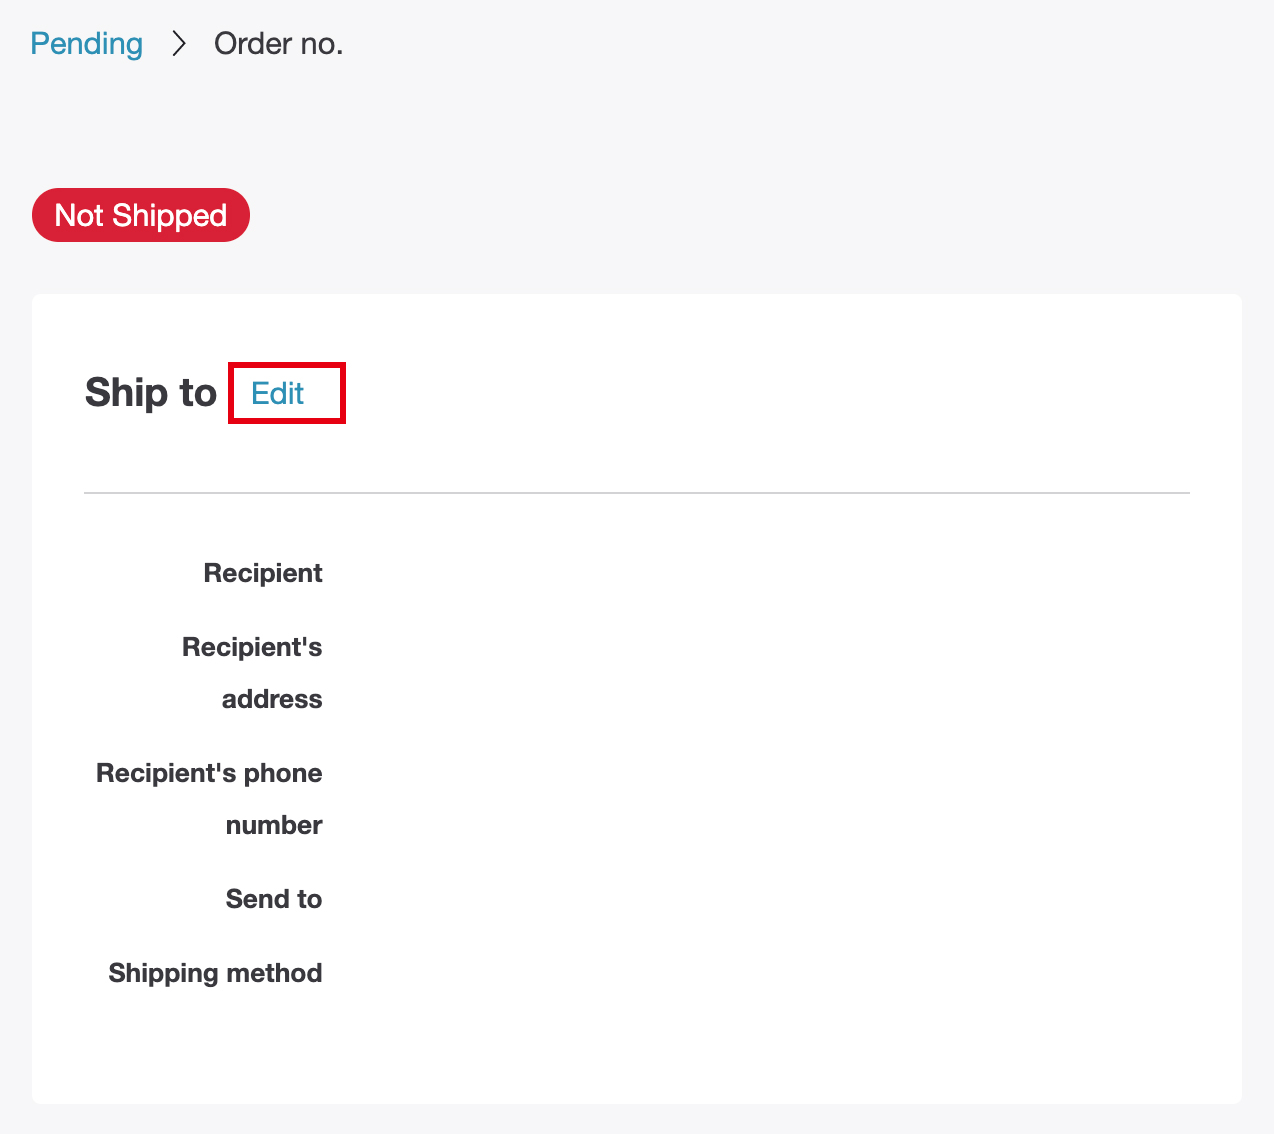Click the Send to label
This screenshot has height=1134, width=1274.
273,899
